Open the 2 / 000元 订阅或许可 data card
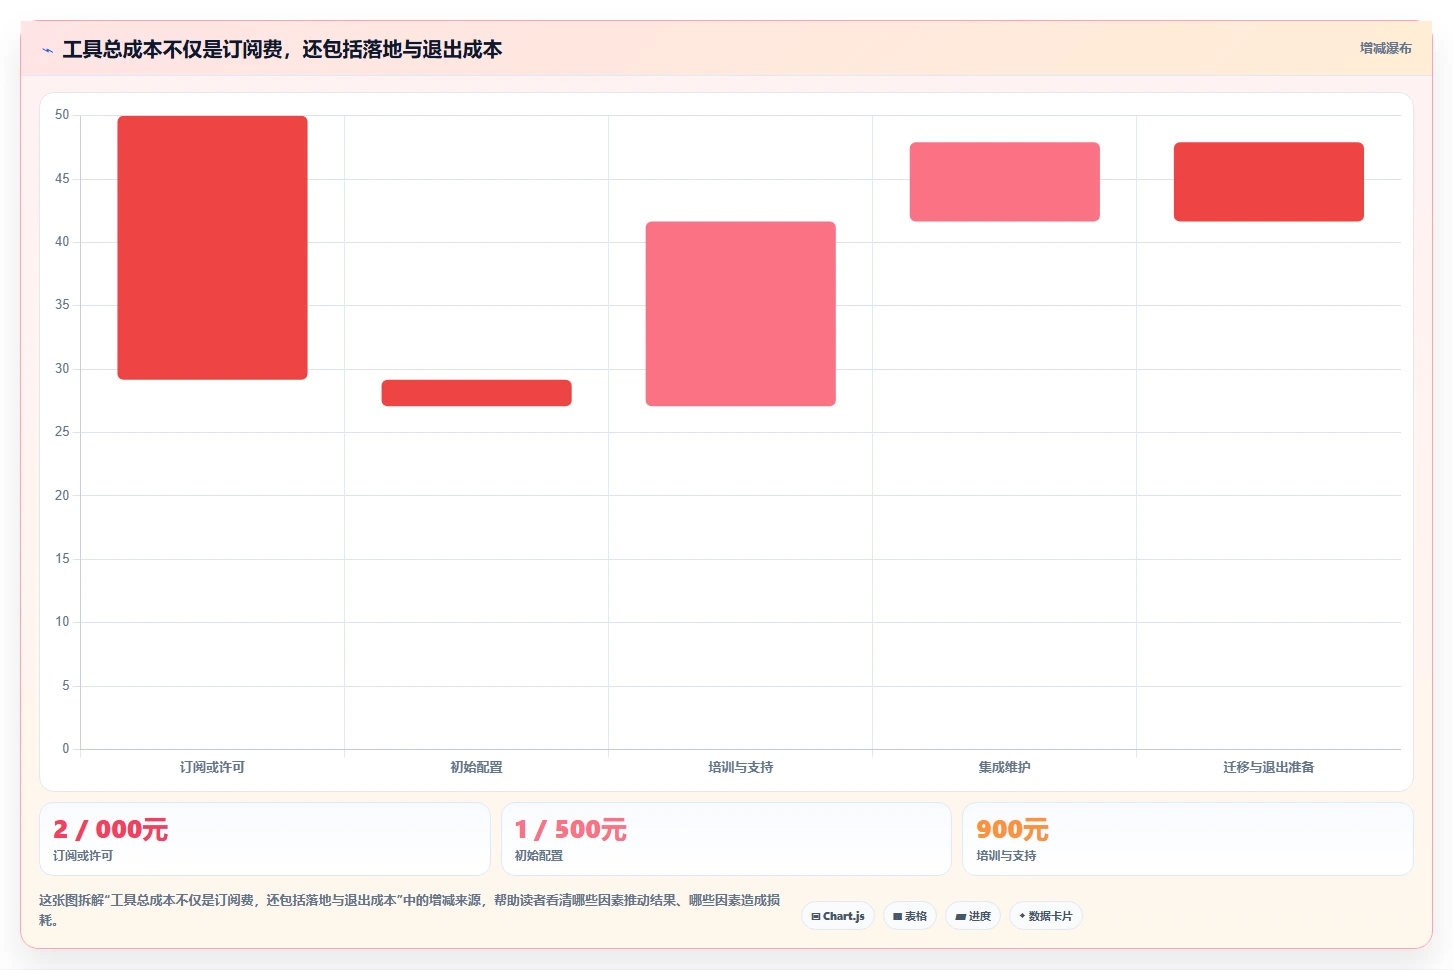Viewport: 1453px width, 970px height. (265, 839)
